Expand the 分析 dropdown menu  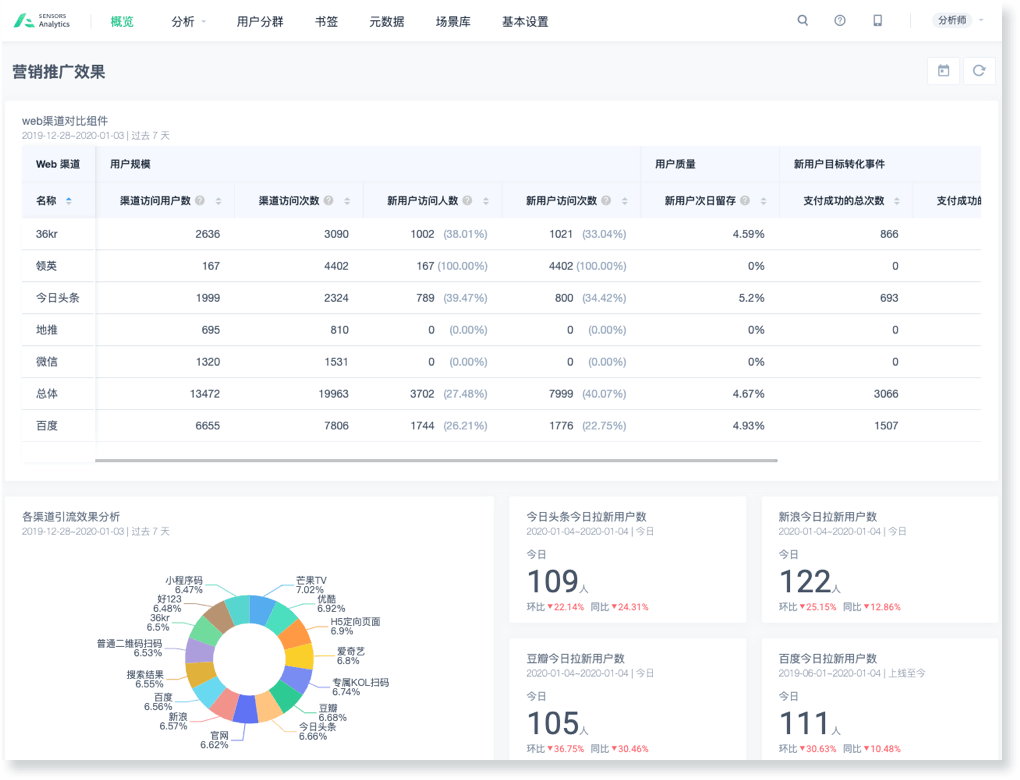click(188, 21)
